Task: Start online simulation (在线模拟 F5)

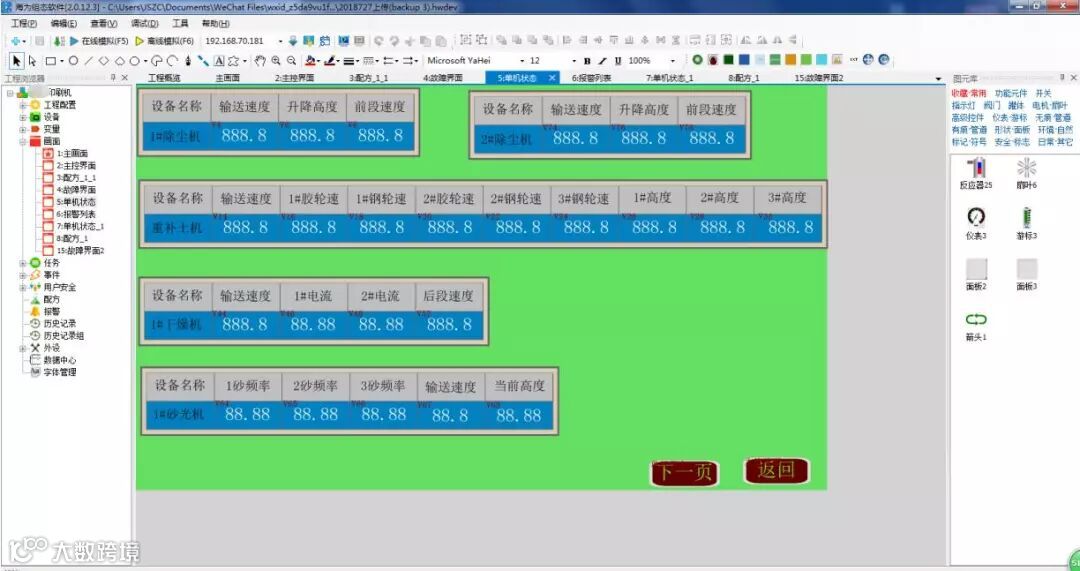Action: pos(99,41)
